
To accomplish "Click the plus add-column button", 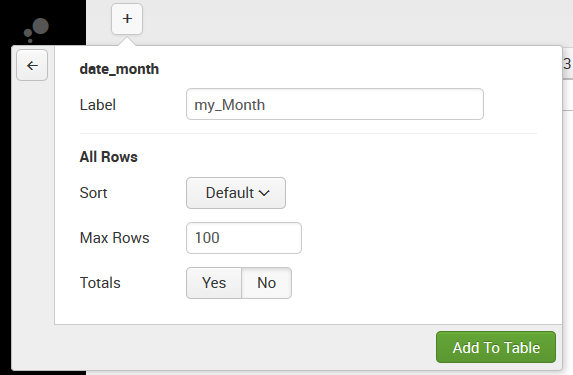I will click(127, 19).
